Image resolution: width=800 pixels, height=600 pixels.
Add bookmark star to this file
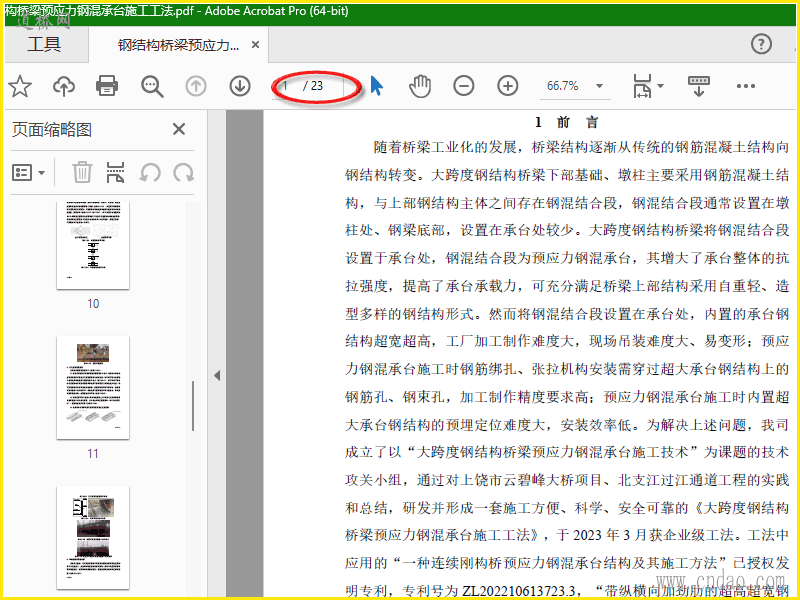tap(20, 86)
